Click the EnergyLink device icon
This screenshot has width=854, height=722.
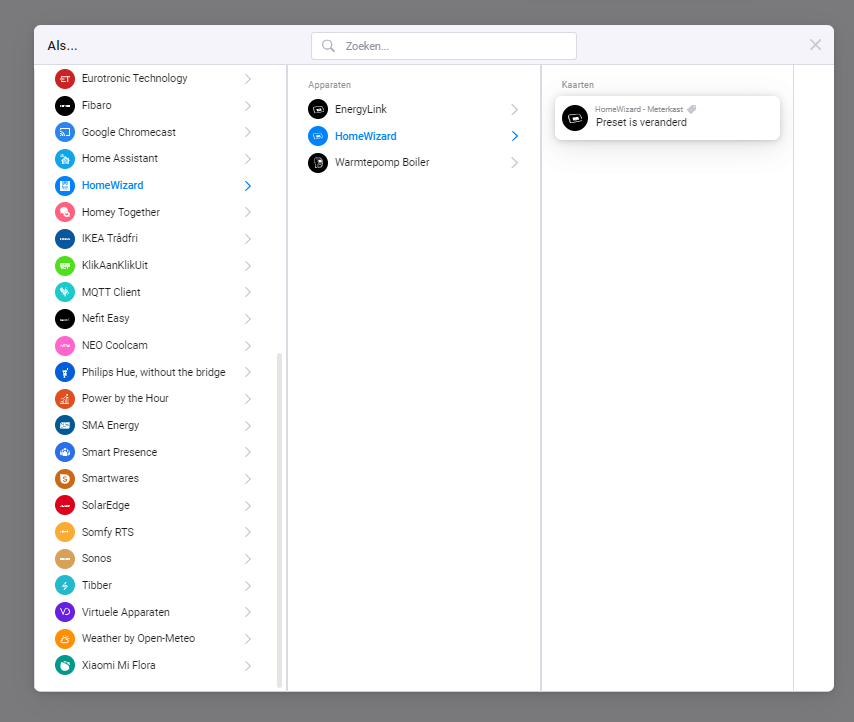point(318,109)
